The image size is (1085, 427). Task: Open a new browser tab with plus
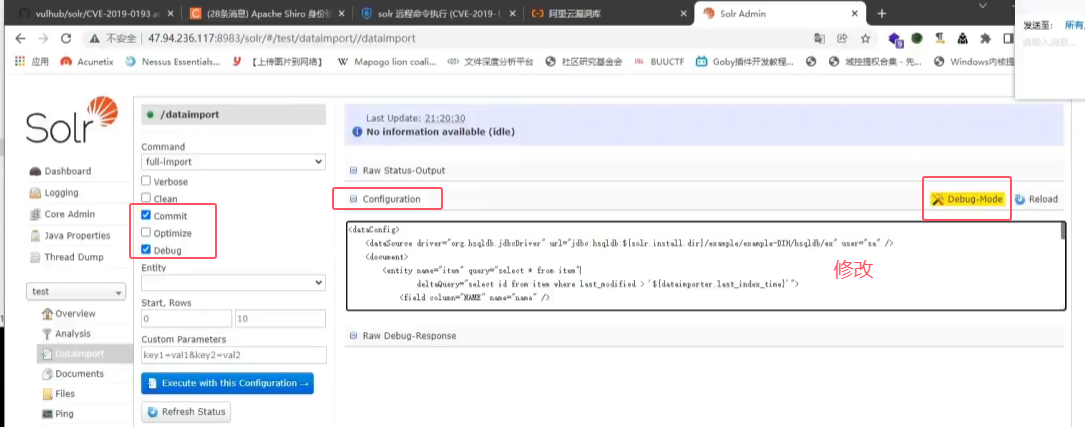tap(882, 14)
